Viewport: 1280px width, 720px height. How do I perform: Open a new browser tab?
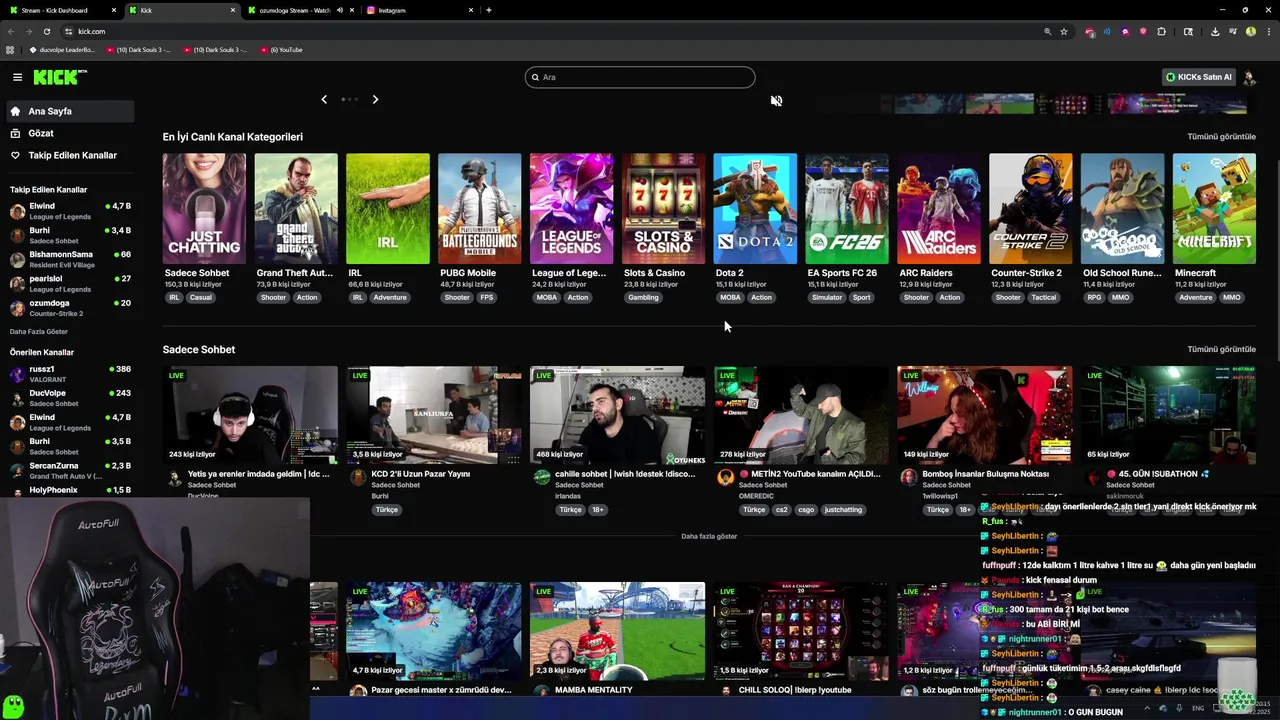(x=489, y=10)
